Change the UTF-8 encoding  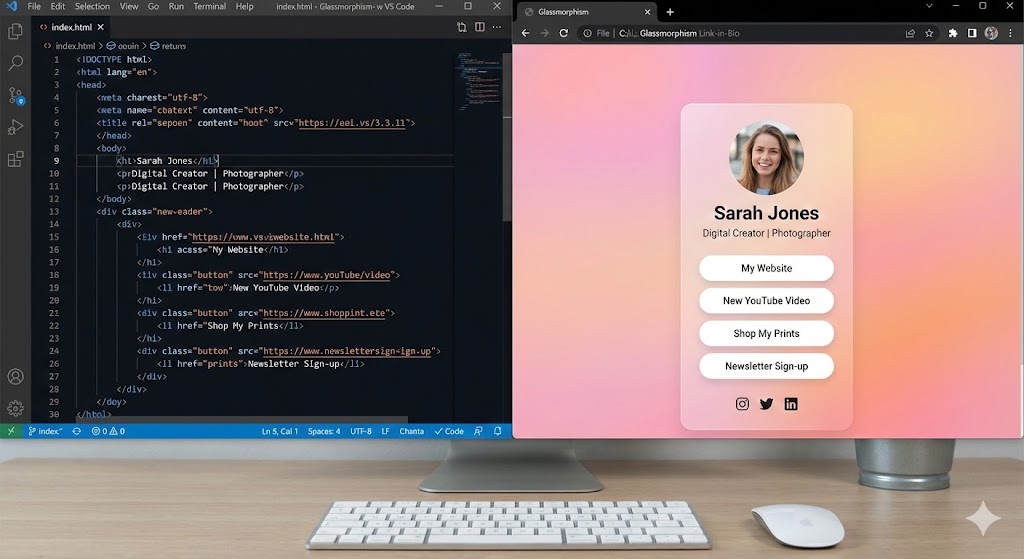(x=360, y=431)
